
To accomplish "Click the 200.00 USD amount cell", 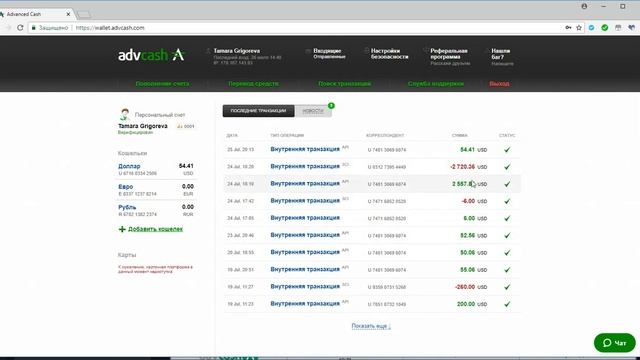I will [472, 304].
